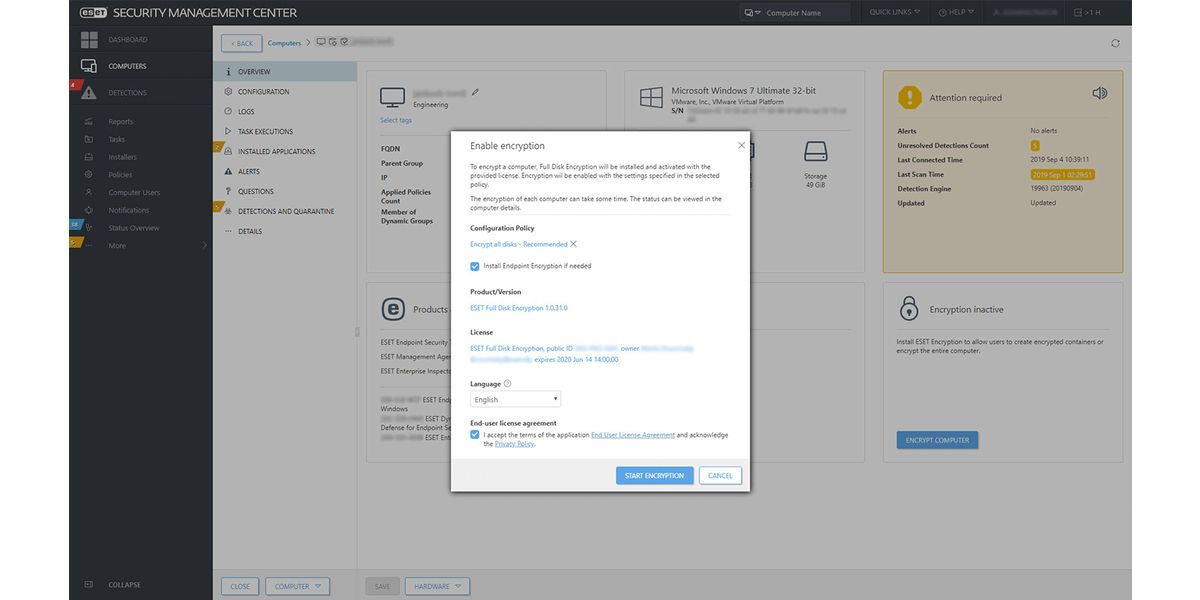Click the refresh icon at top right

tap(1115, 43)
